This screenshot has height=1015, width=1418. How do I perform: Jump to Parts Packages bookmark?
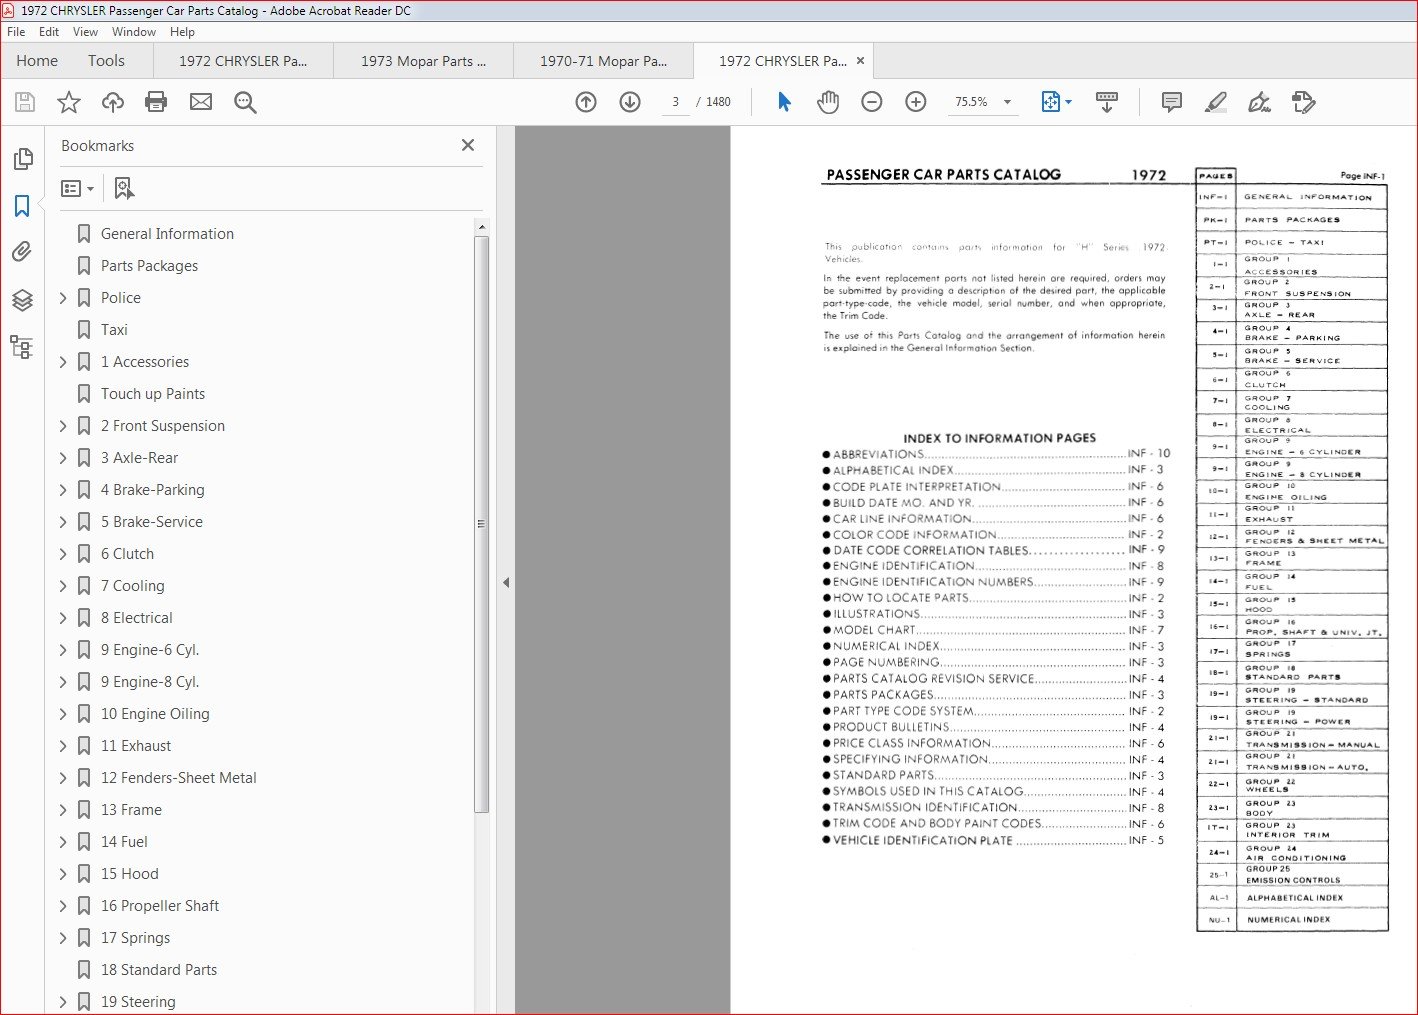coord(149,266)
